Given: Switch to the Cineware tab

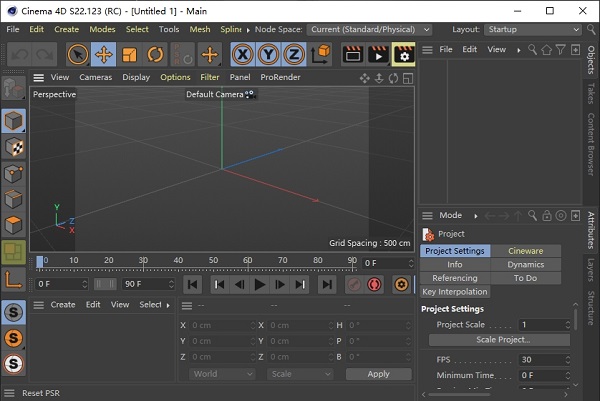Looking at the screenshot, I should tap(525, 251).
